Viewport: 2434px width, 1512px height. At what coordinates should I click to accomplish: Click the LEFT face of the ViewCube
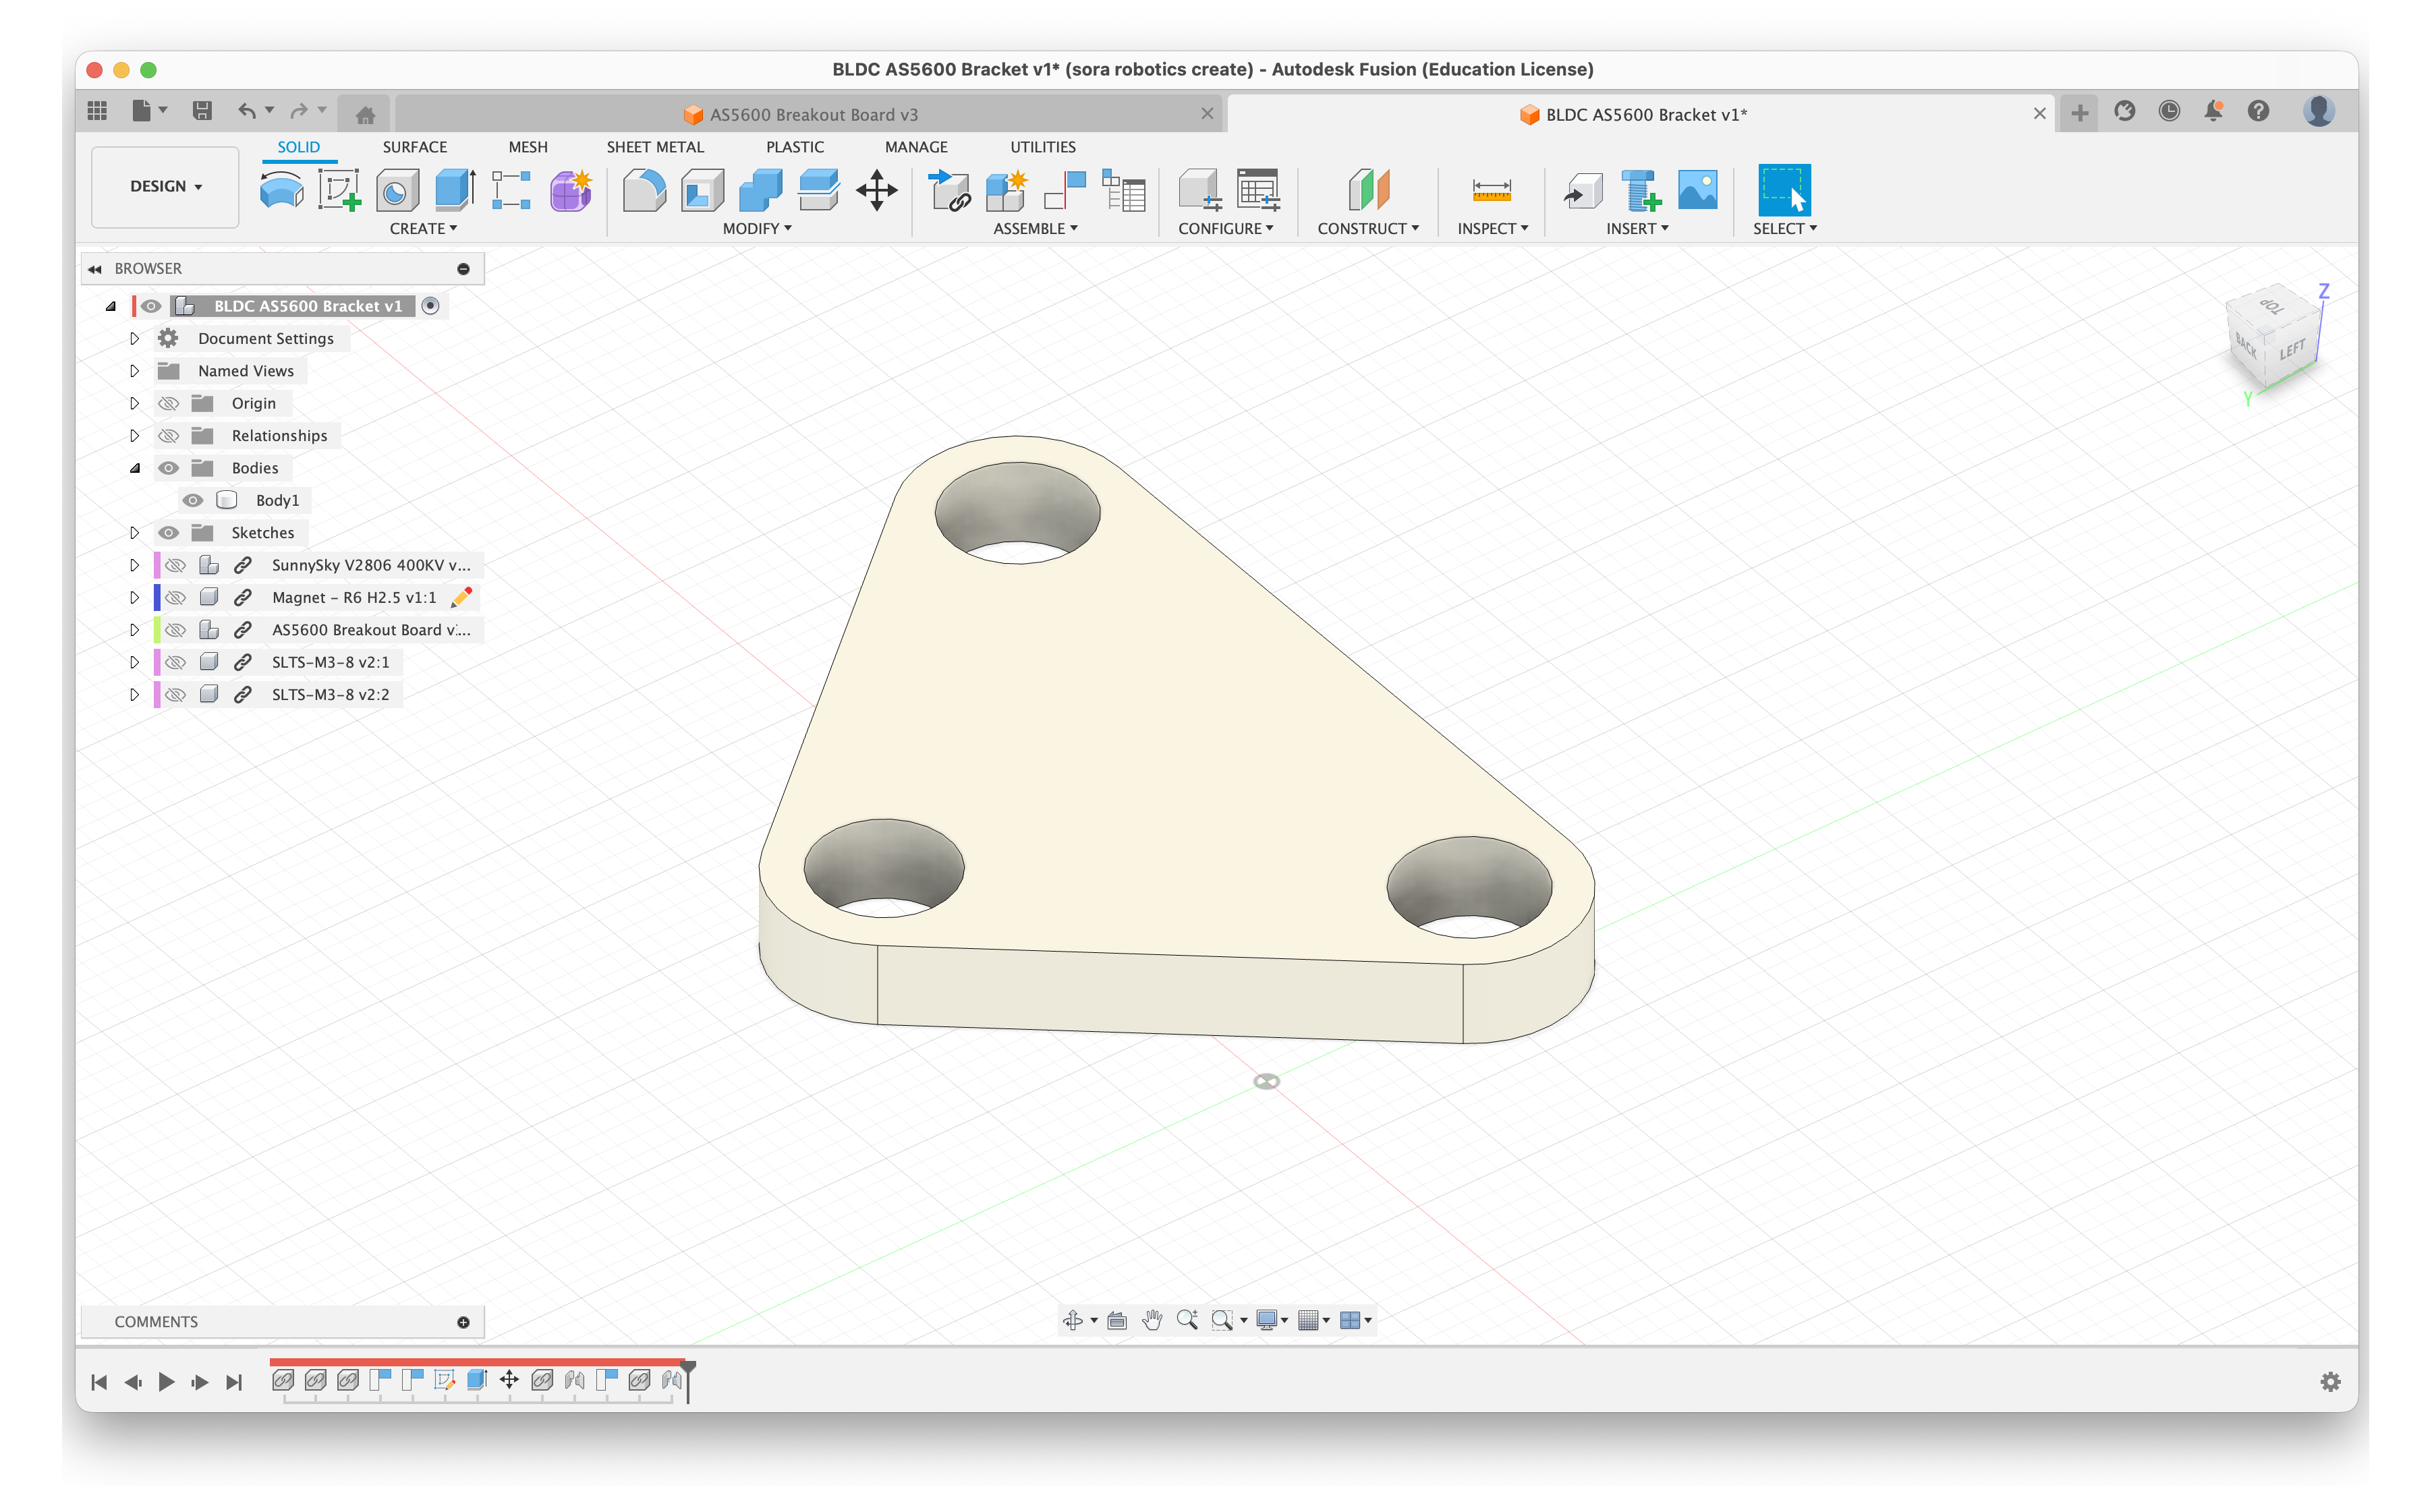2292,350
